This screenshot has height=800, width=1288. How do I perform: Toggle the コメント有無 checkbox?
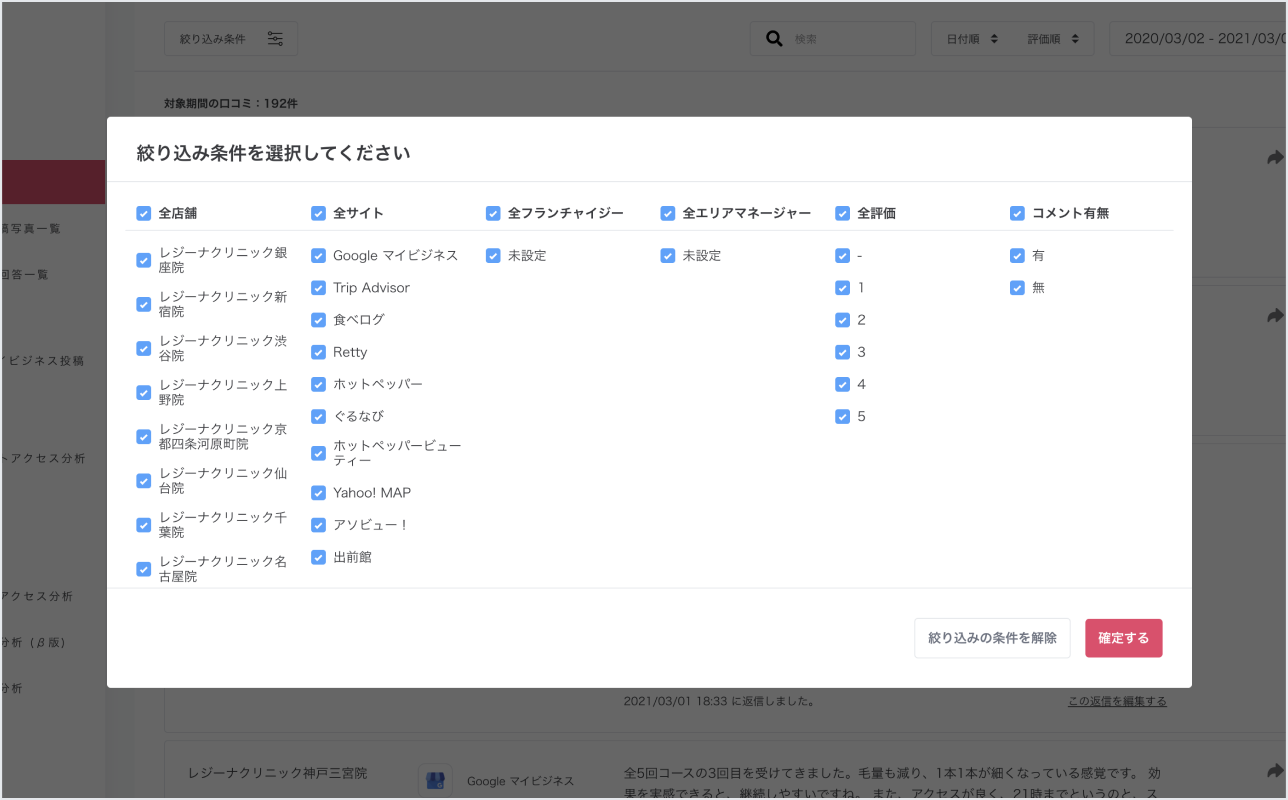click(1017, 213)
